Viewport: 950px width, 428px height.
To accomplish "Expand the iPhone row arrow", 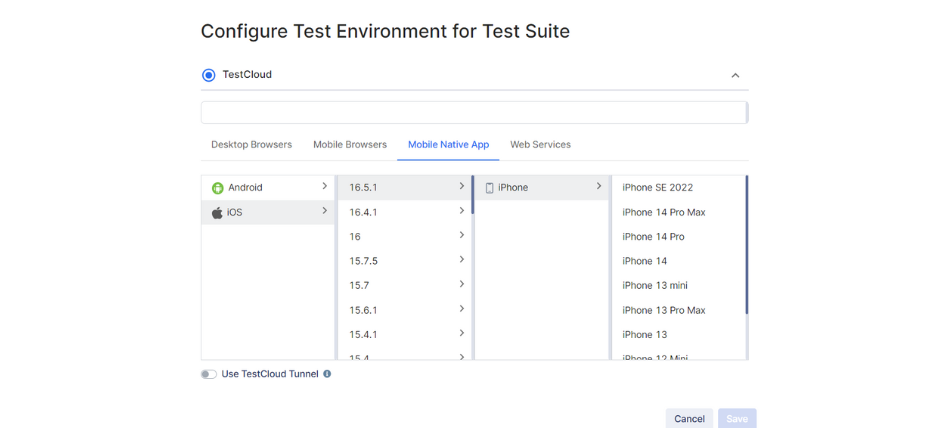I will pyautogui.click(x=599, y=186).
